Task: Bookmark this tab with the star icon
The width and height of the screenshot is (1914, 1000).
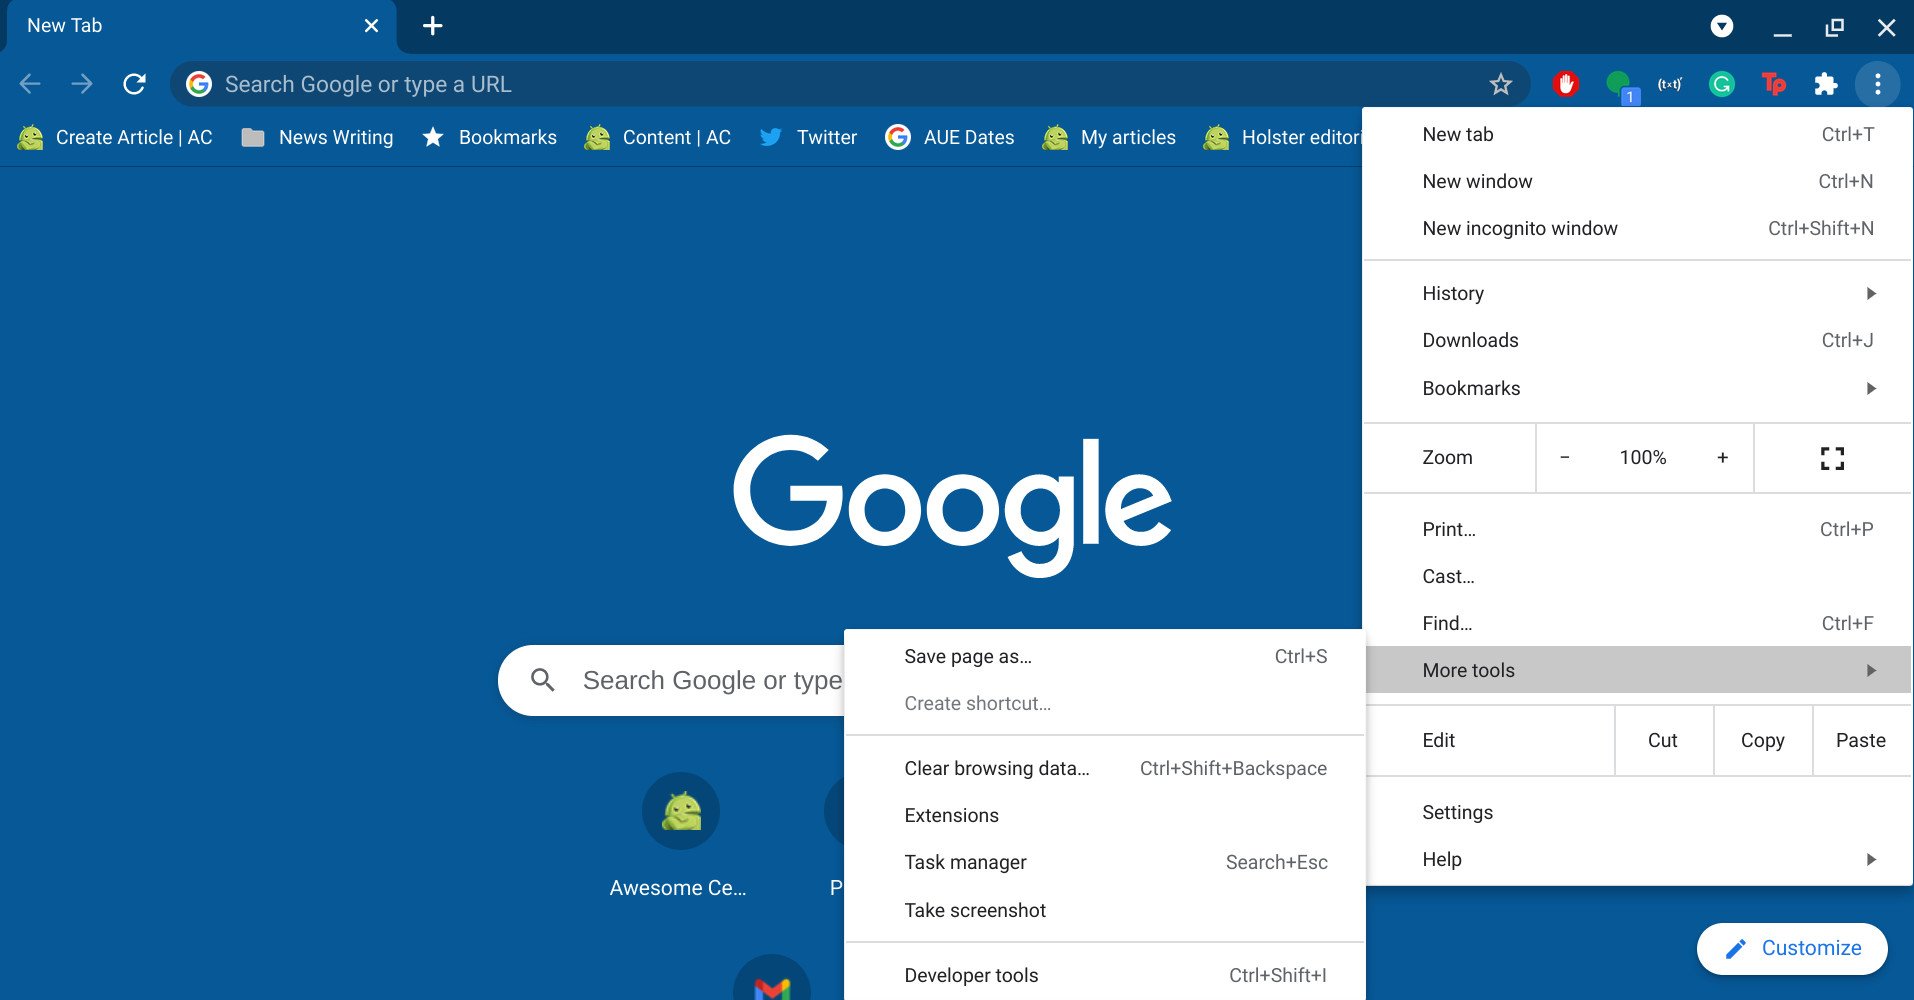Action: (x=1500, y=84)
